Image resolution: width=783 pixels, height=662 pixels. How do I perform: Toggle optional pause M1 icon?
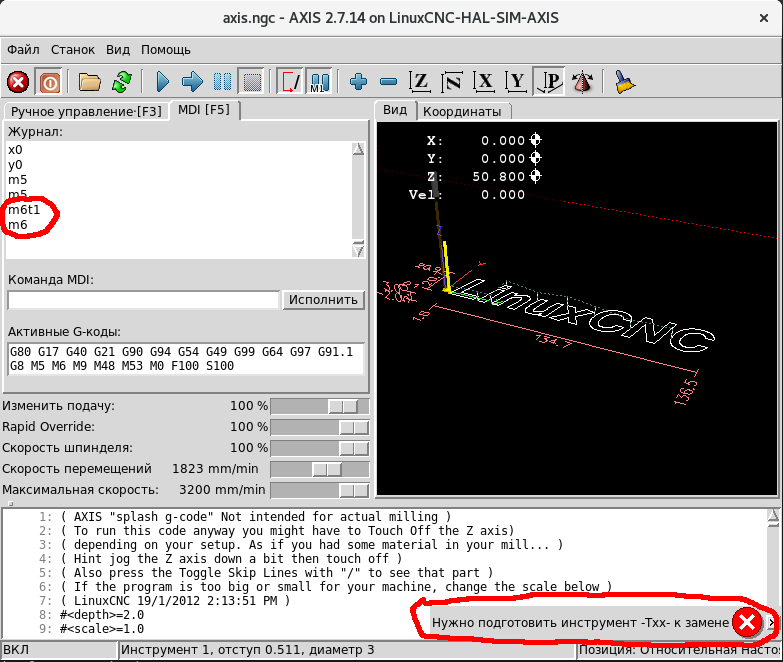(x=320, y=82)
